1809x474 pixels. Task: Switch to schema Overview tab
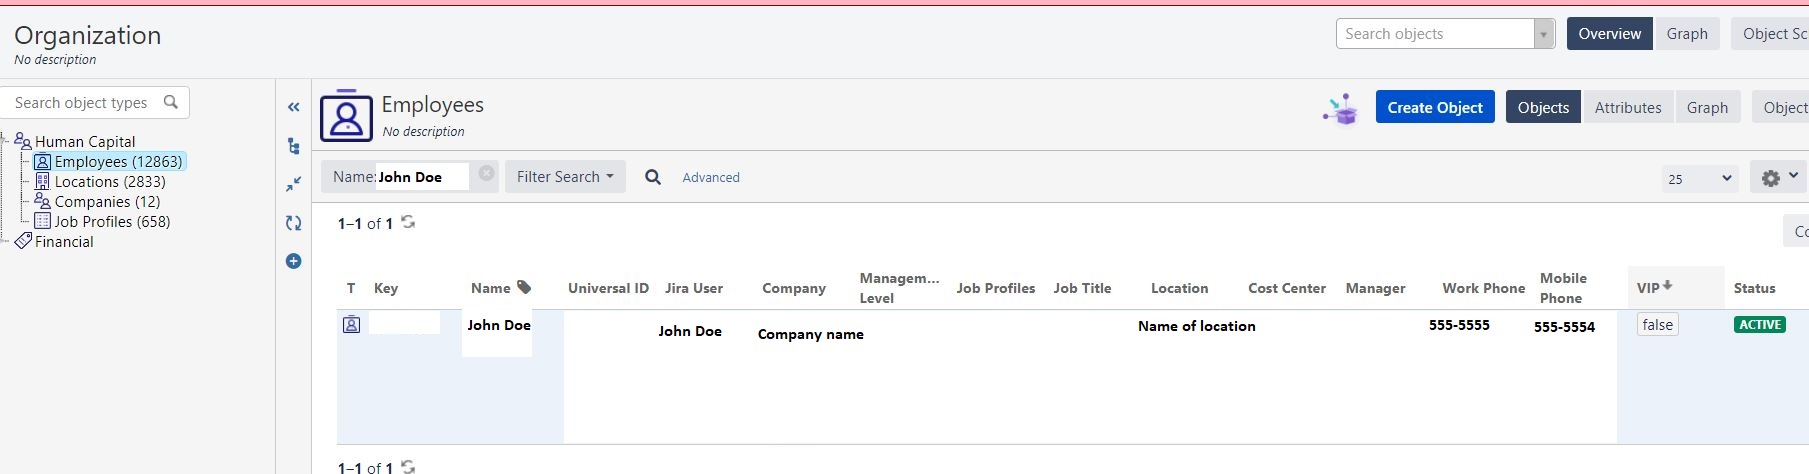tap(1609, 34)
